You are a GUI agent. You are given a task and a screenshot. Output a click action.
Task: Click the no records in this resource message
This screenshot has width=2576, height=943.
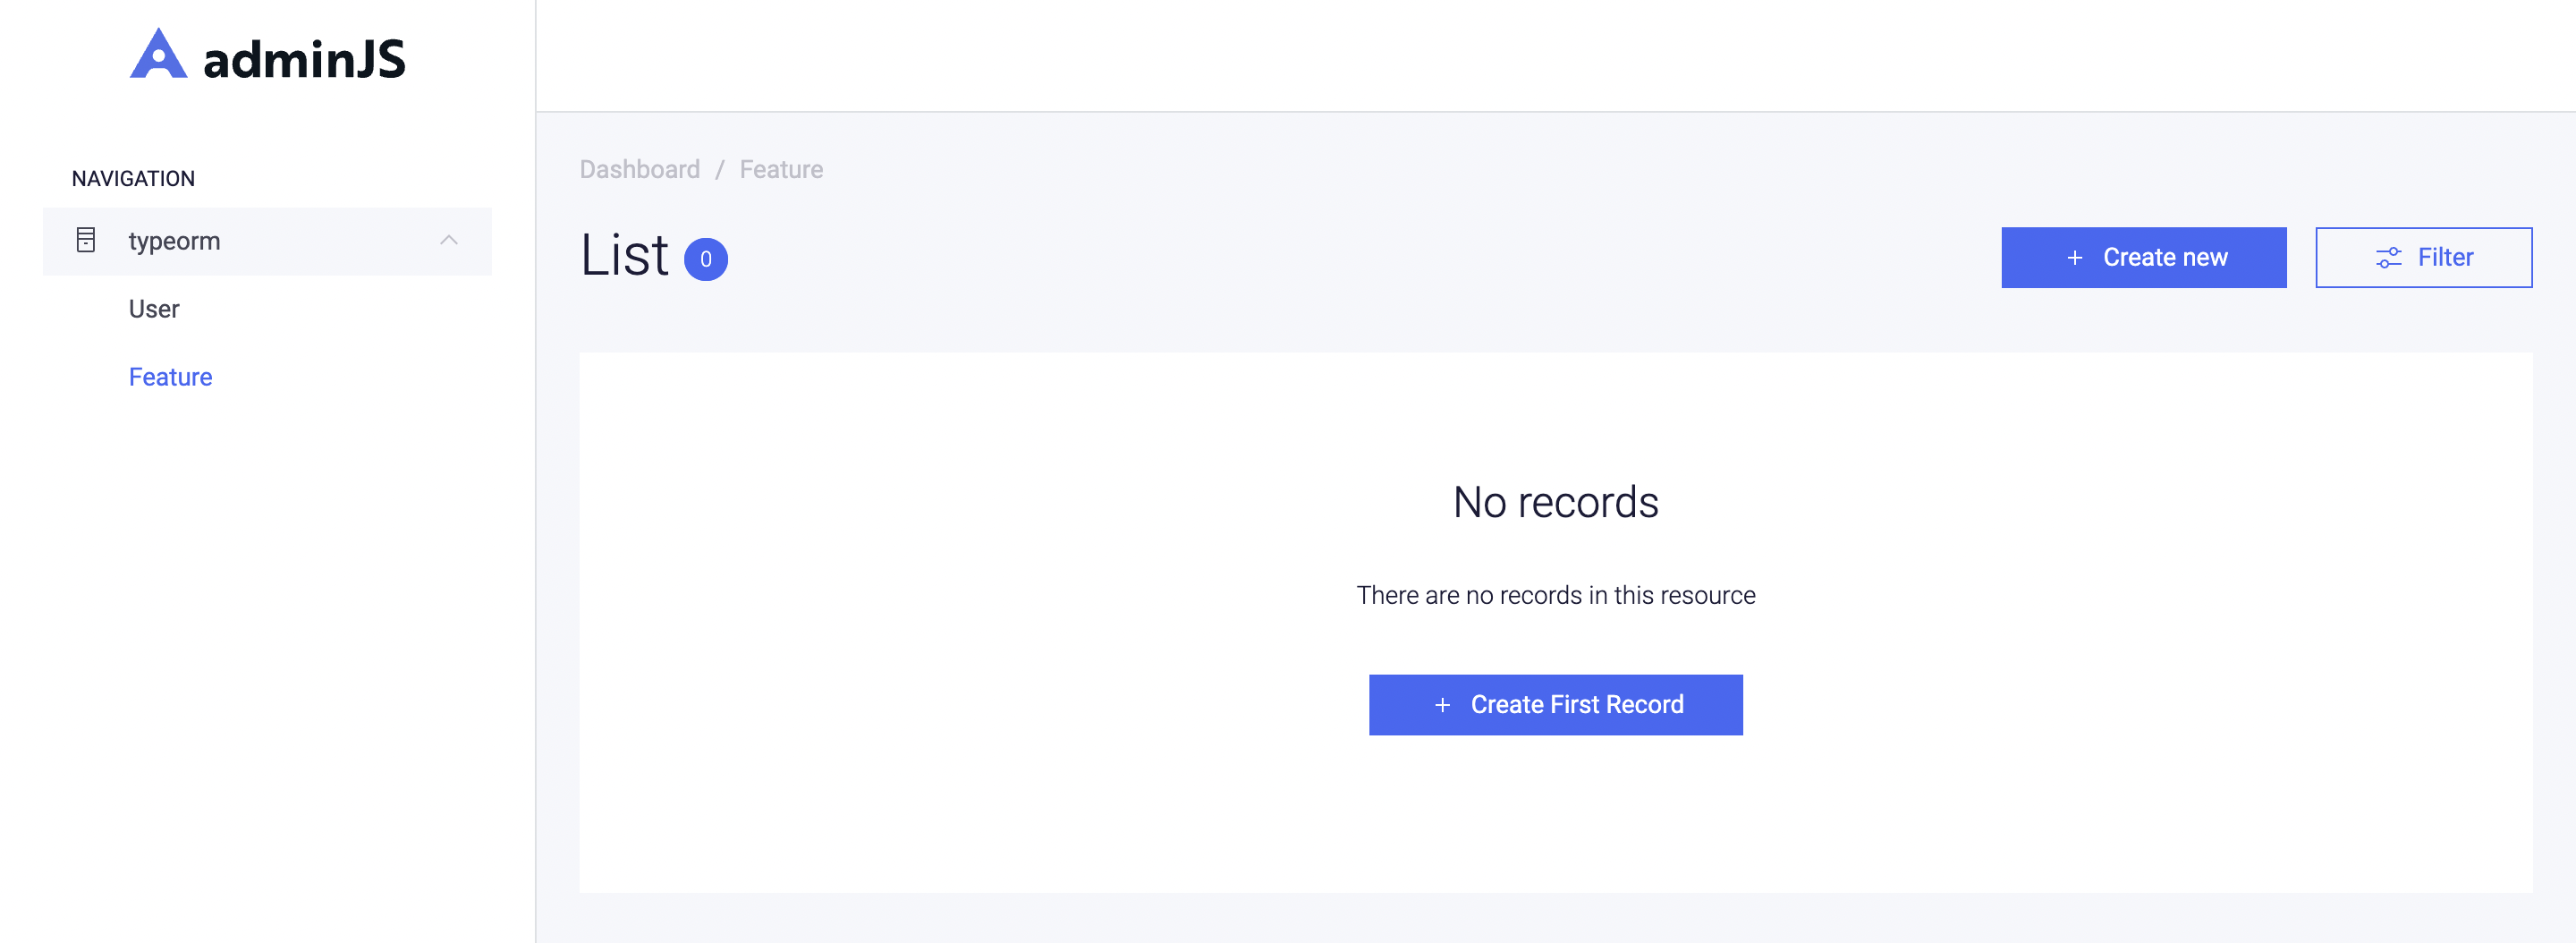[1556, 595]
